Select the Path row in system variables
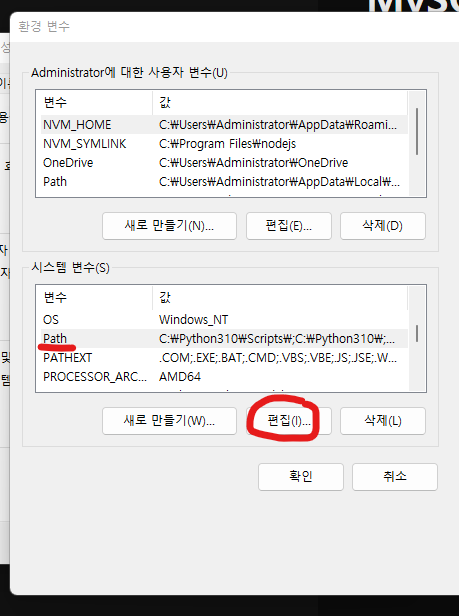 224,339
